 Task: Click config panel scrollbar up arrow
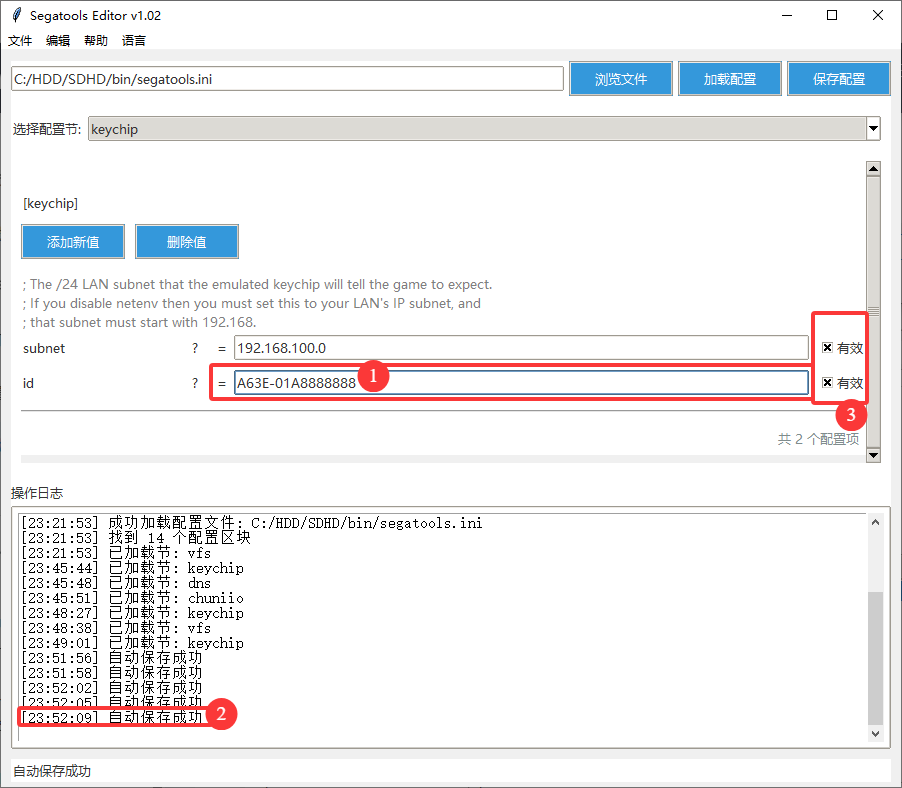(873, 169)
